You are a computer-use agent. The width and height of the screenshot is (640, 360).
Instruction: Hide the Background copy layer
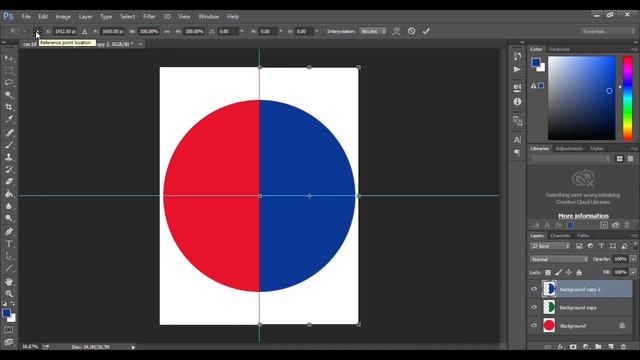point(534,307)
